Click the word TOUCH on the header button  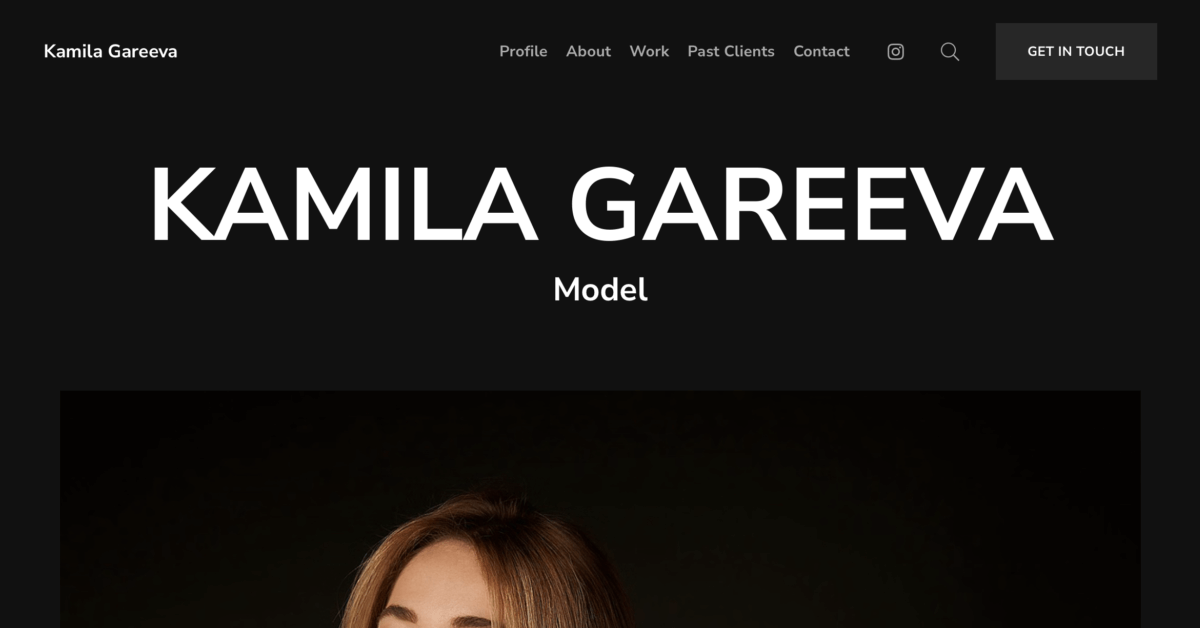(x=1100, y=51)
